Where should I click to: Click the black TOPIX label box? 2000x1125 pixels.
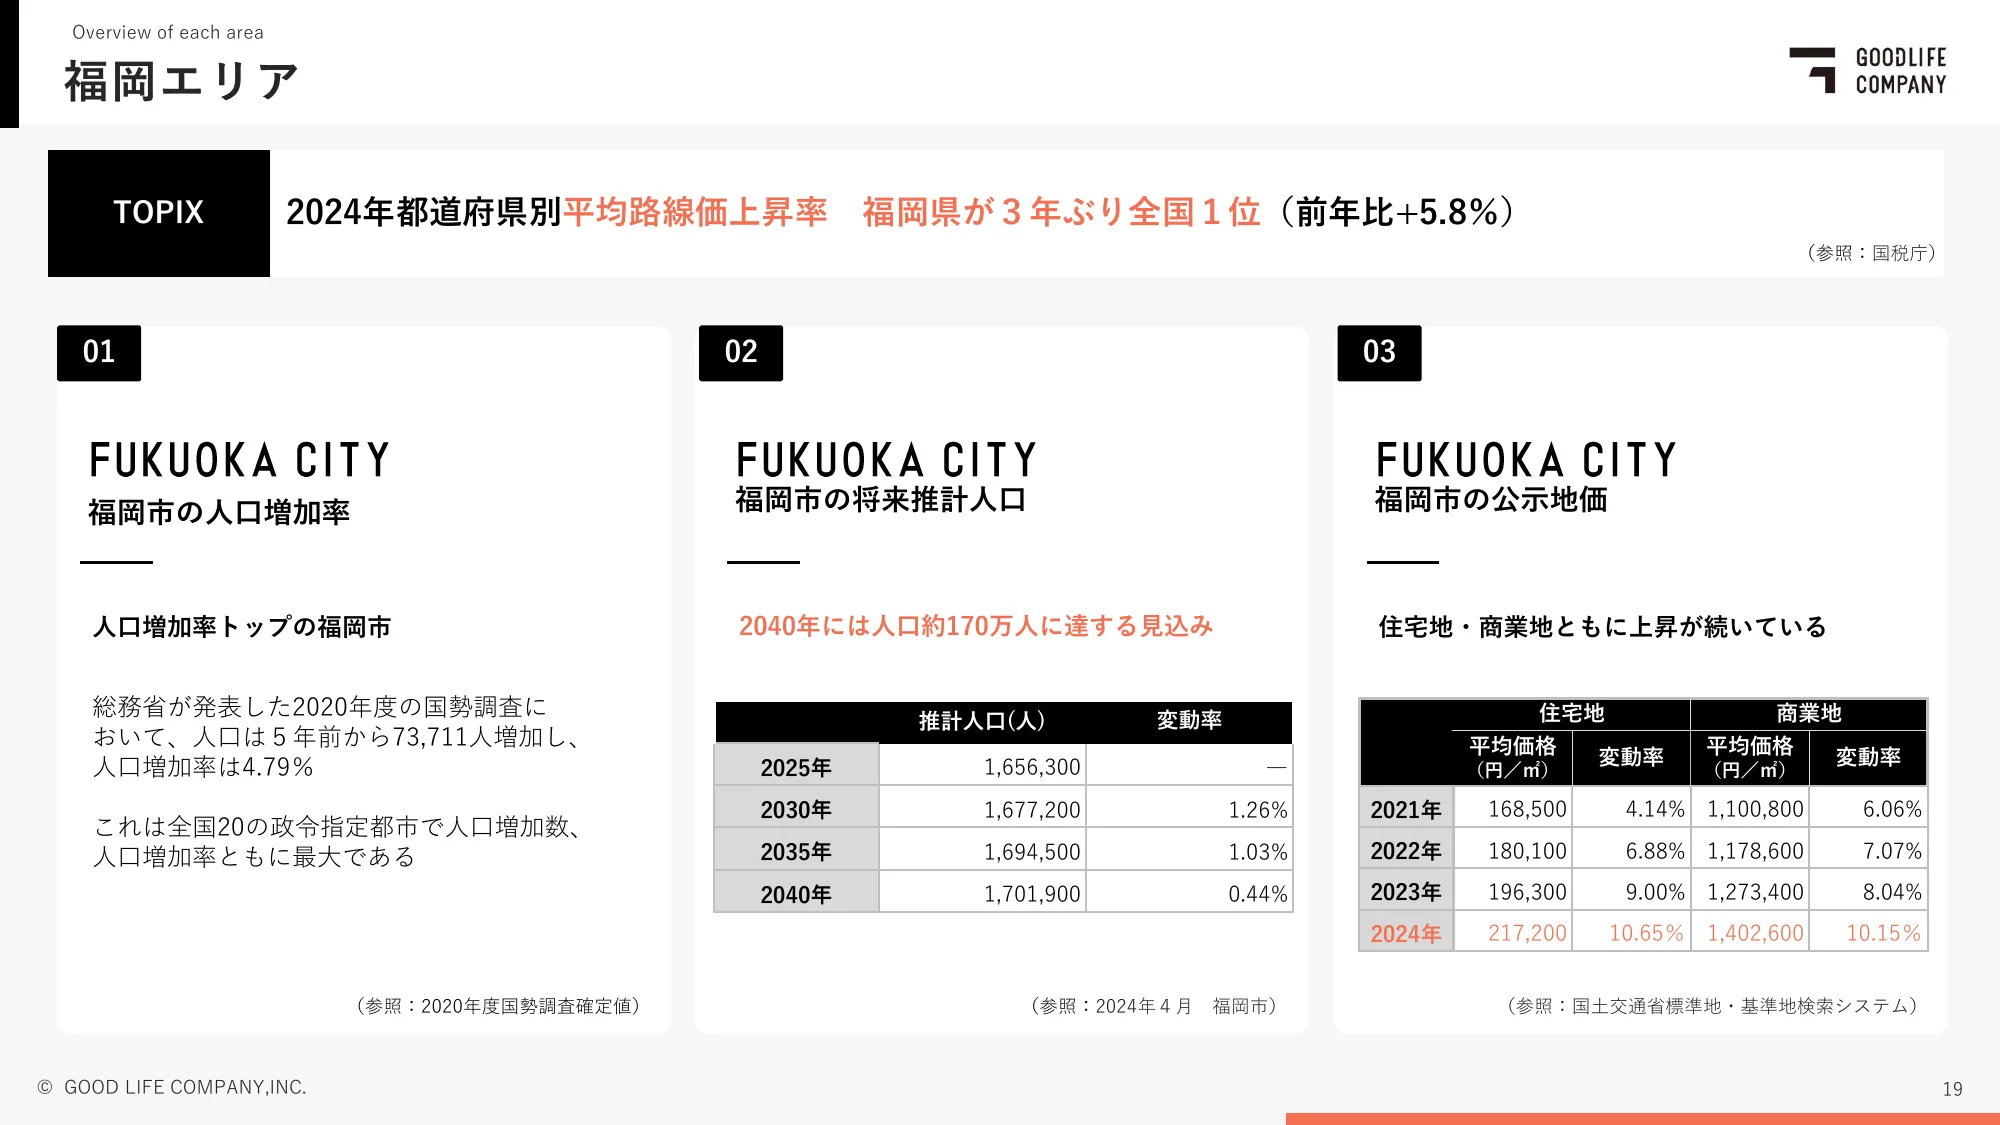tap(159, 213)
